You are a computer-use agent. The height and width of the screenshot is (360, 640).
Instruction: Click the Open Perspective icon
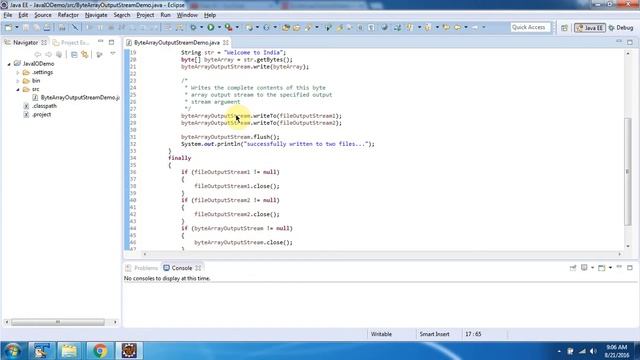point(564,28)
